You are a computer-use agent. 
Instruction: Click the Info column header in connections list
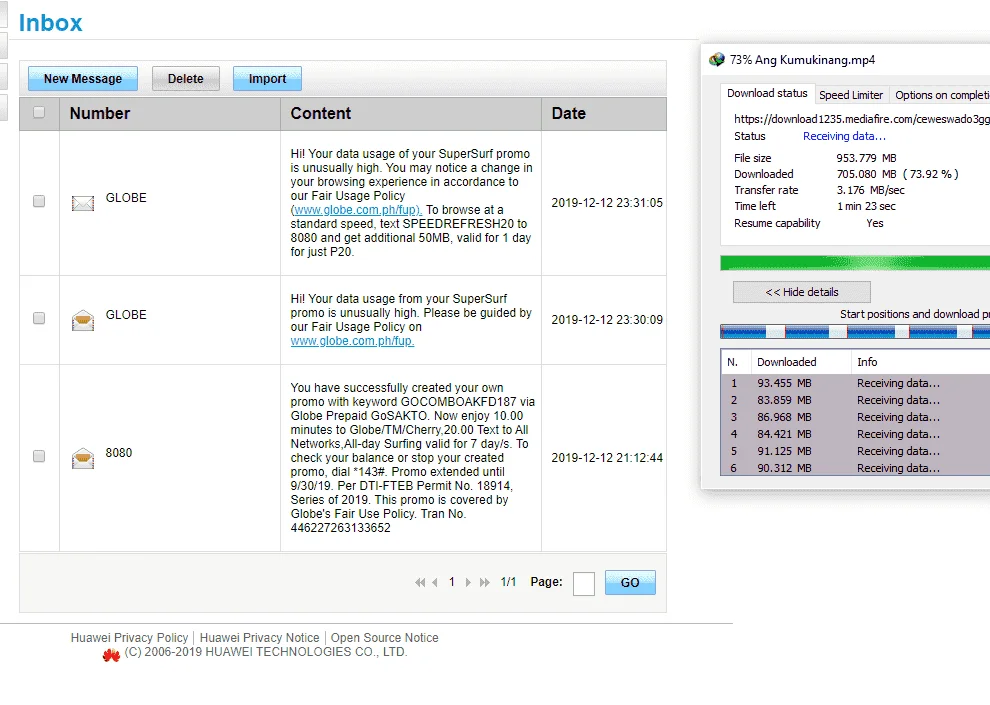tap(921, 362)
